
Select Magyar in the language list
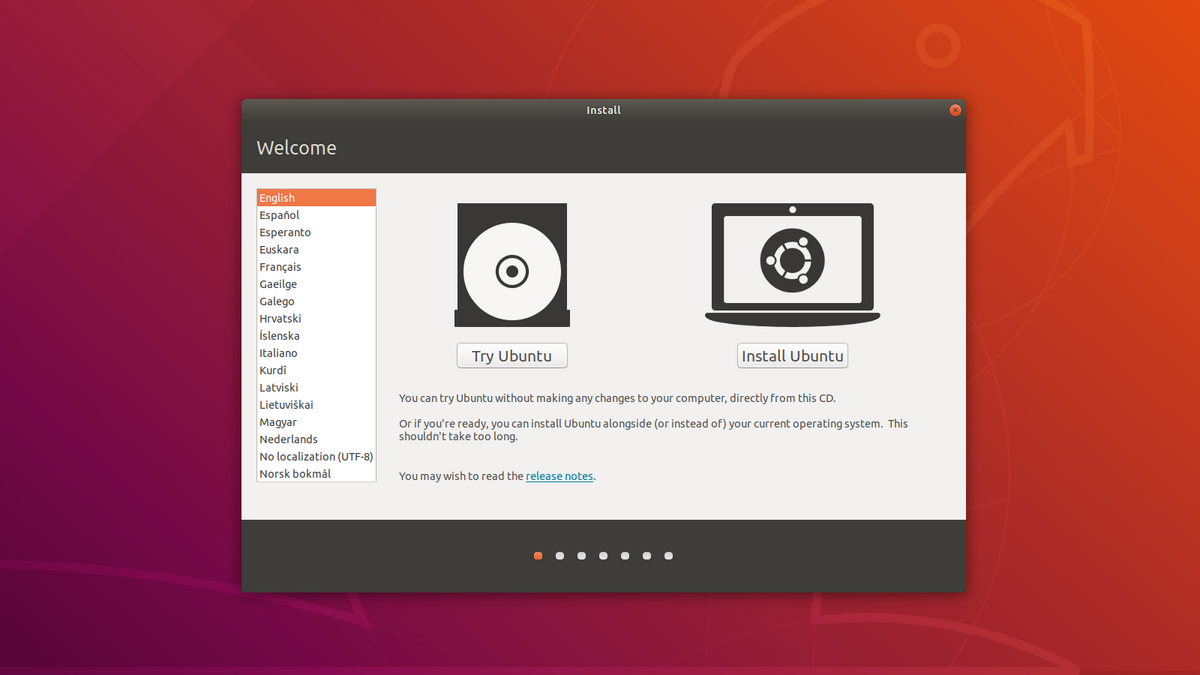tap(316, 422)
